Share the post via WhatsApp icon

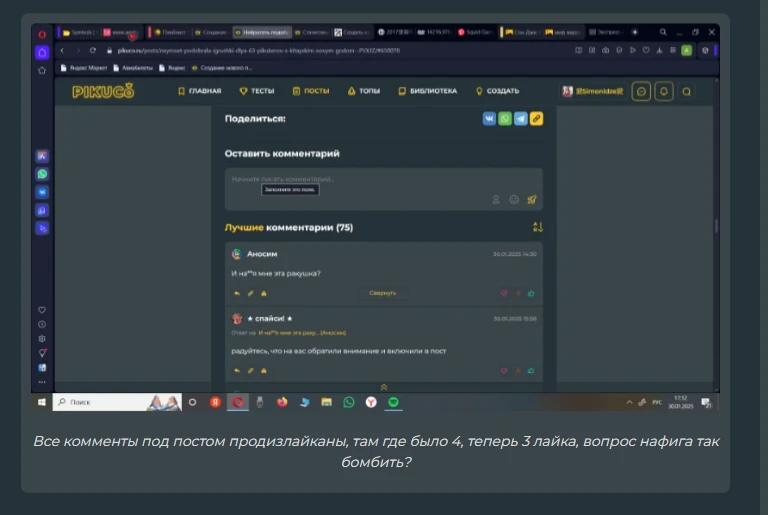504,119
